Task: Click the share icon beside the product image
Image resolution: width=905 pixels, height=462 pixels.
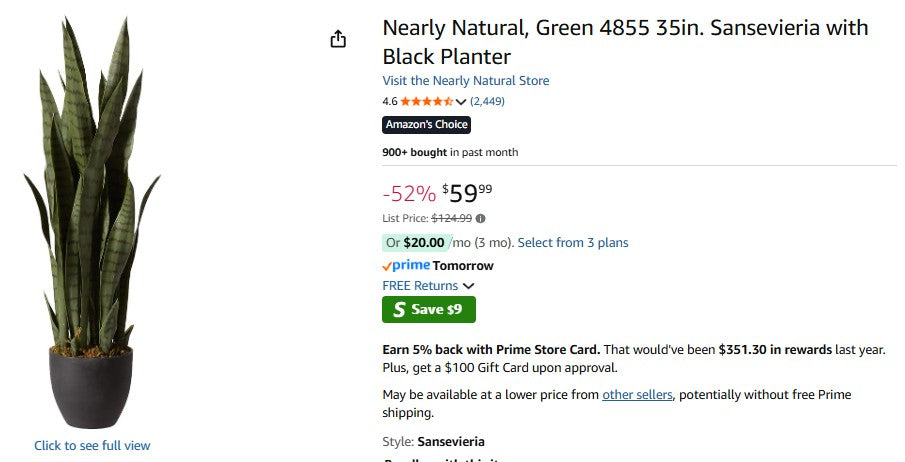Action: 338,39
